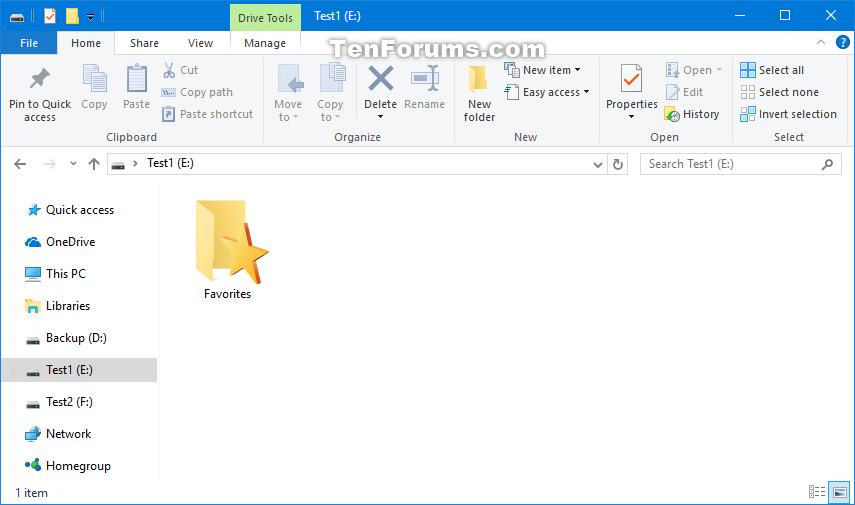Viewport: 855px width, 505px height.
Task: Click the drive icon in title bar
Action: 17,17
